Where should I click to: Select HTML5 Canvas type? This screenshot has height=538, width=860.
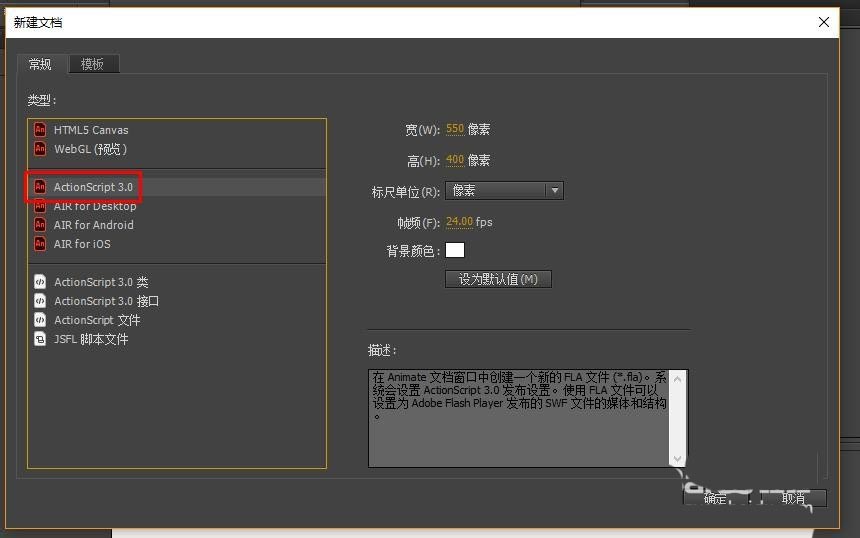coord(177,130)
